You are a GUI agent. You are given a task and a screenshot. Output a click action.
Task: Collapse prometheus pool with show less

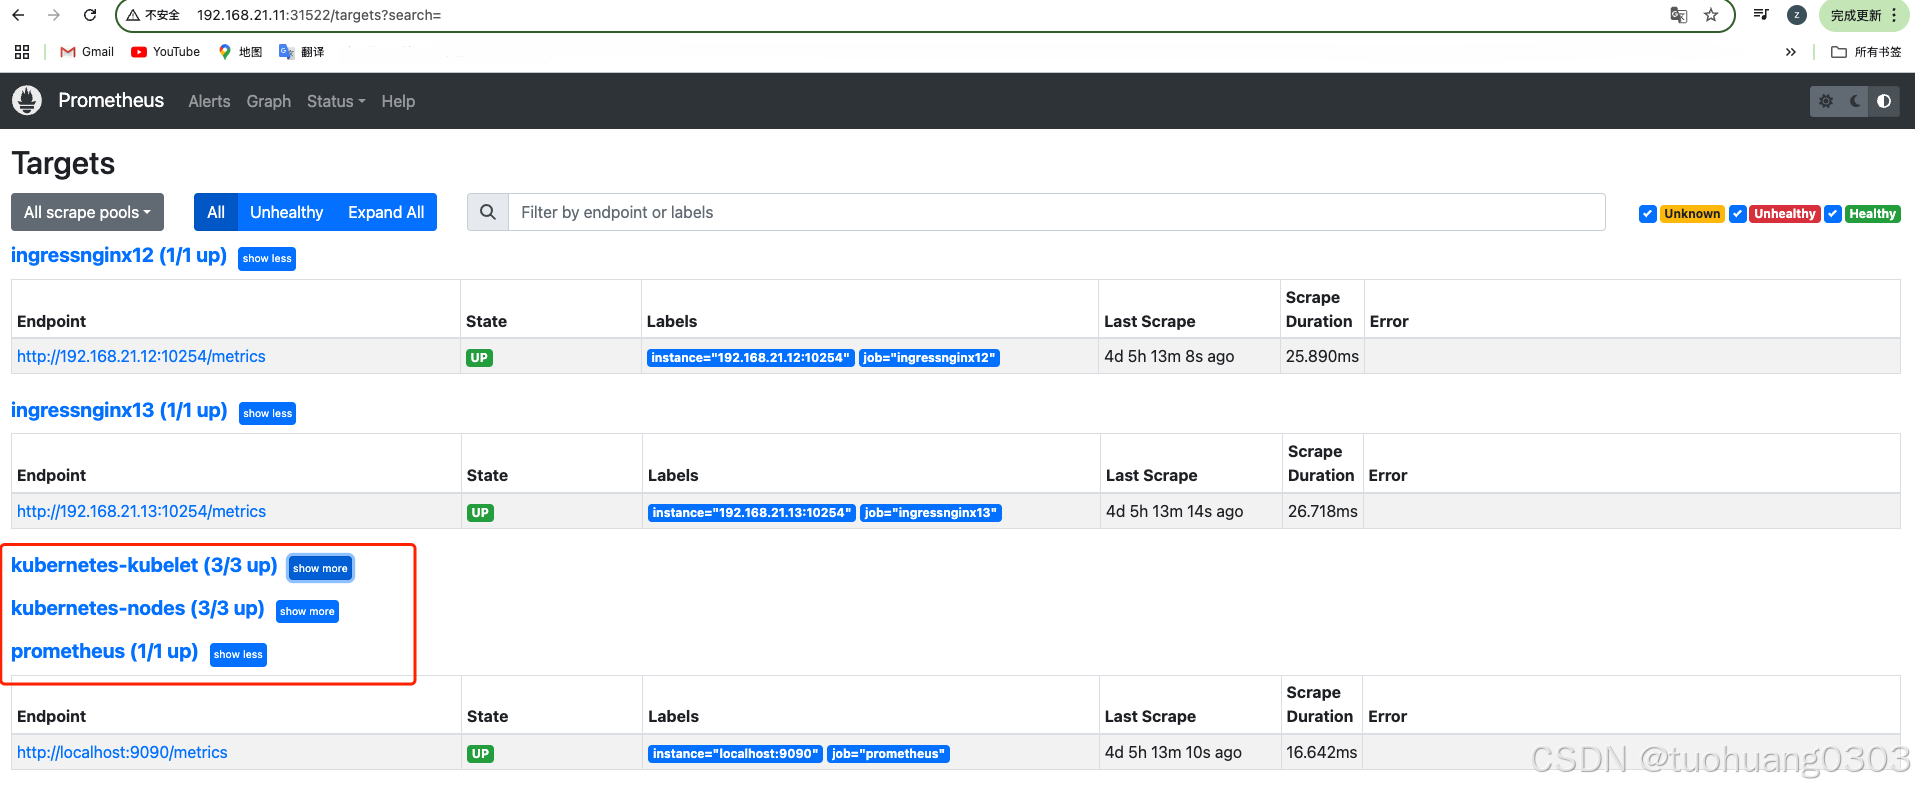coord(238,654)
